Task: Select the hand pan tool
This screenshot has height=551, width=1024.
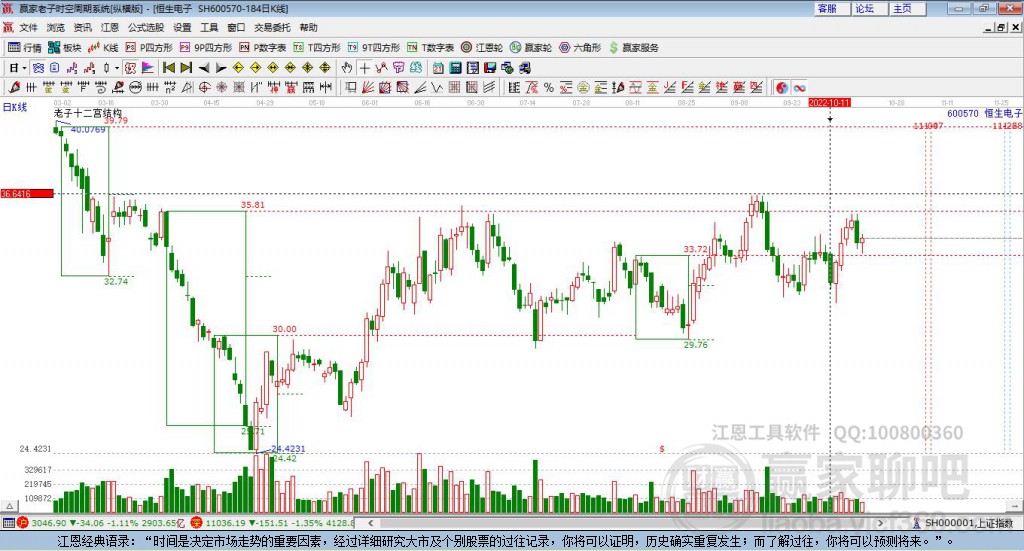Action: click(347, 68)
